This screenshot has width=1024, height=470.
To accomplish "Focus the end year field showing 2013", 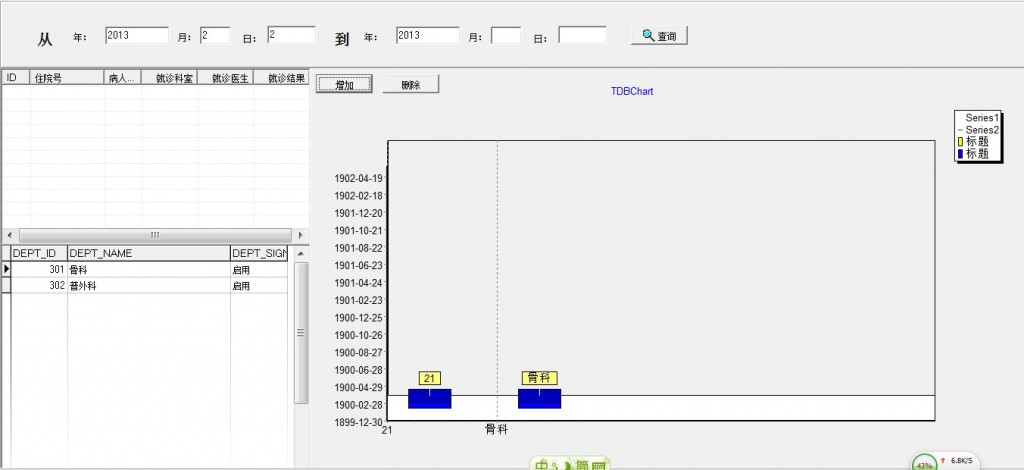I will click(428, 35).
